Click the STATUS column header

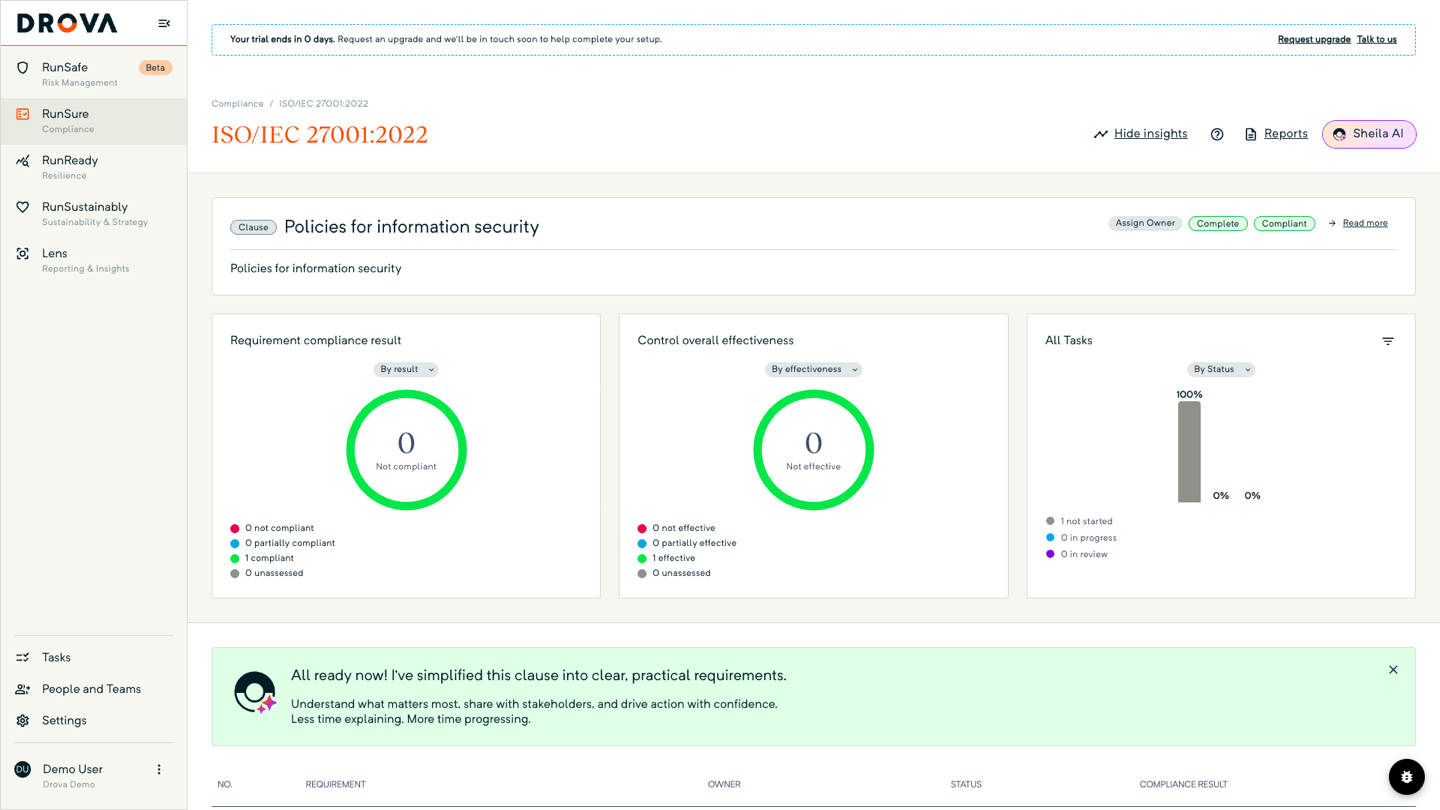966,785
